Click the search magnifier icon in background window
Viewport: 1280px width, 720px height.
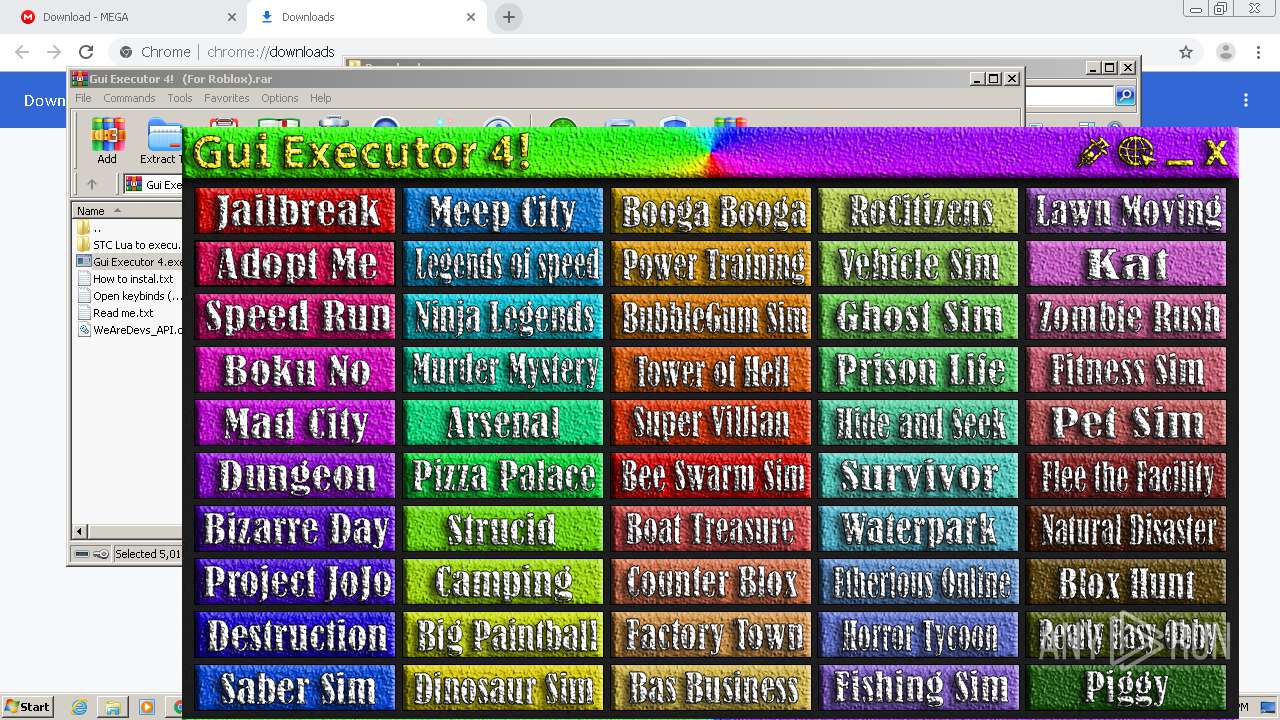(1125, 96)
